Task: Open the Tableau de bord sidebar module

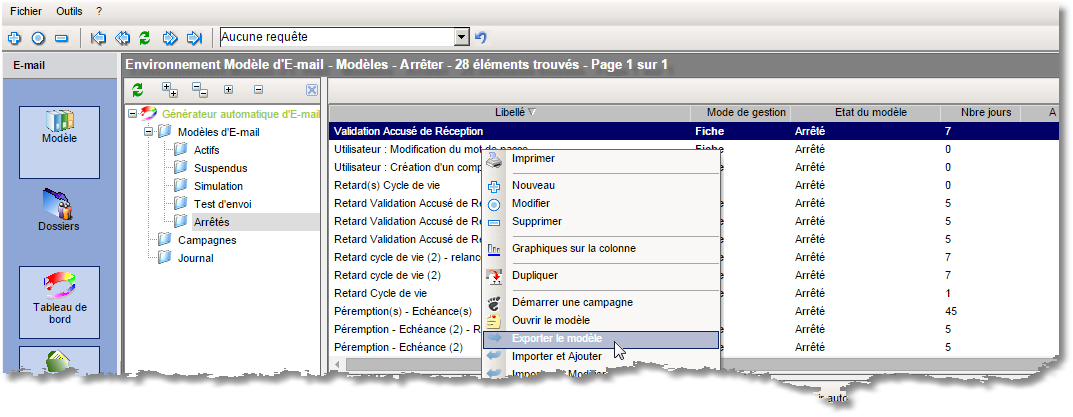Action: 60,302
